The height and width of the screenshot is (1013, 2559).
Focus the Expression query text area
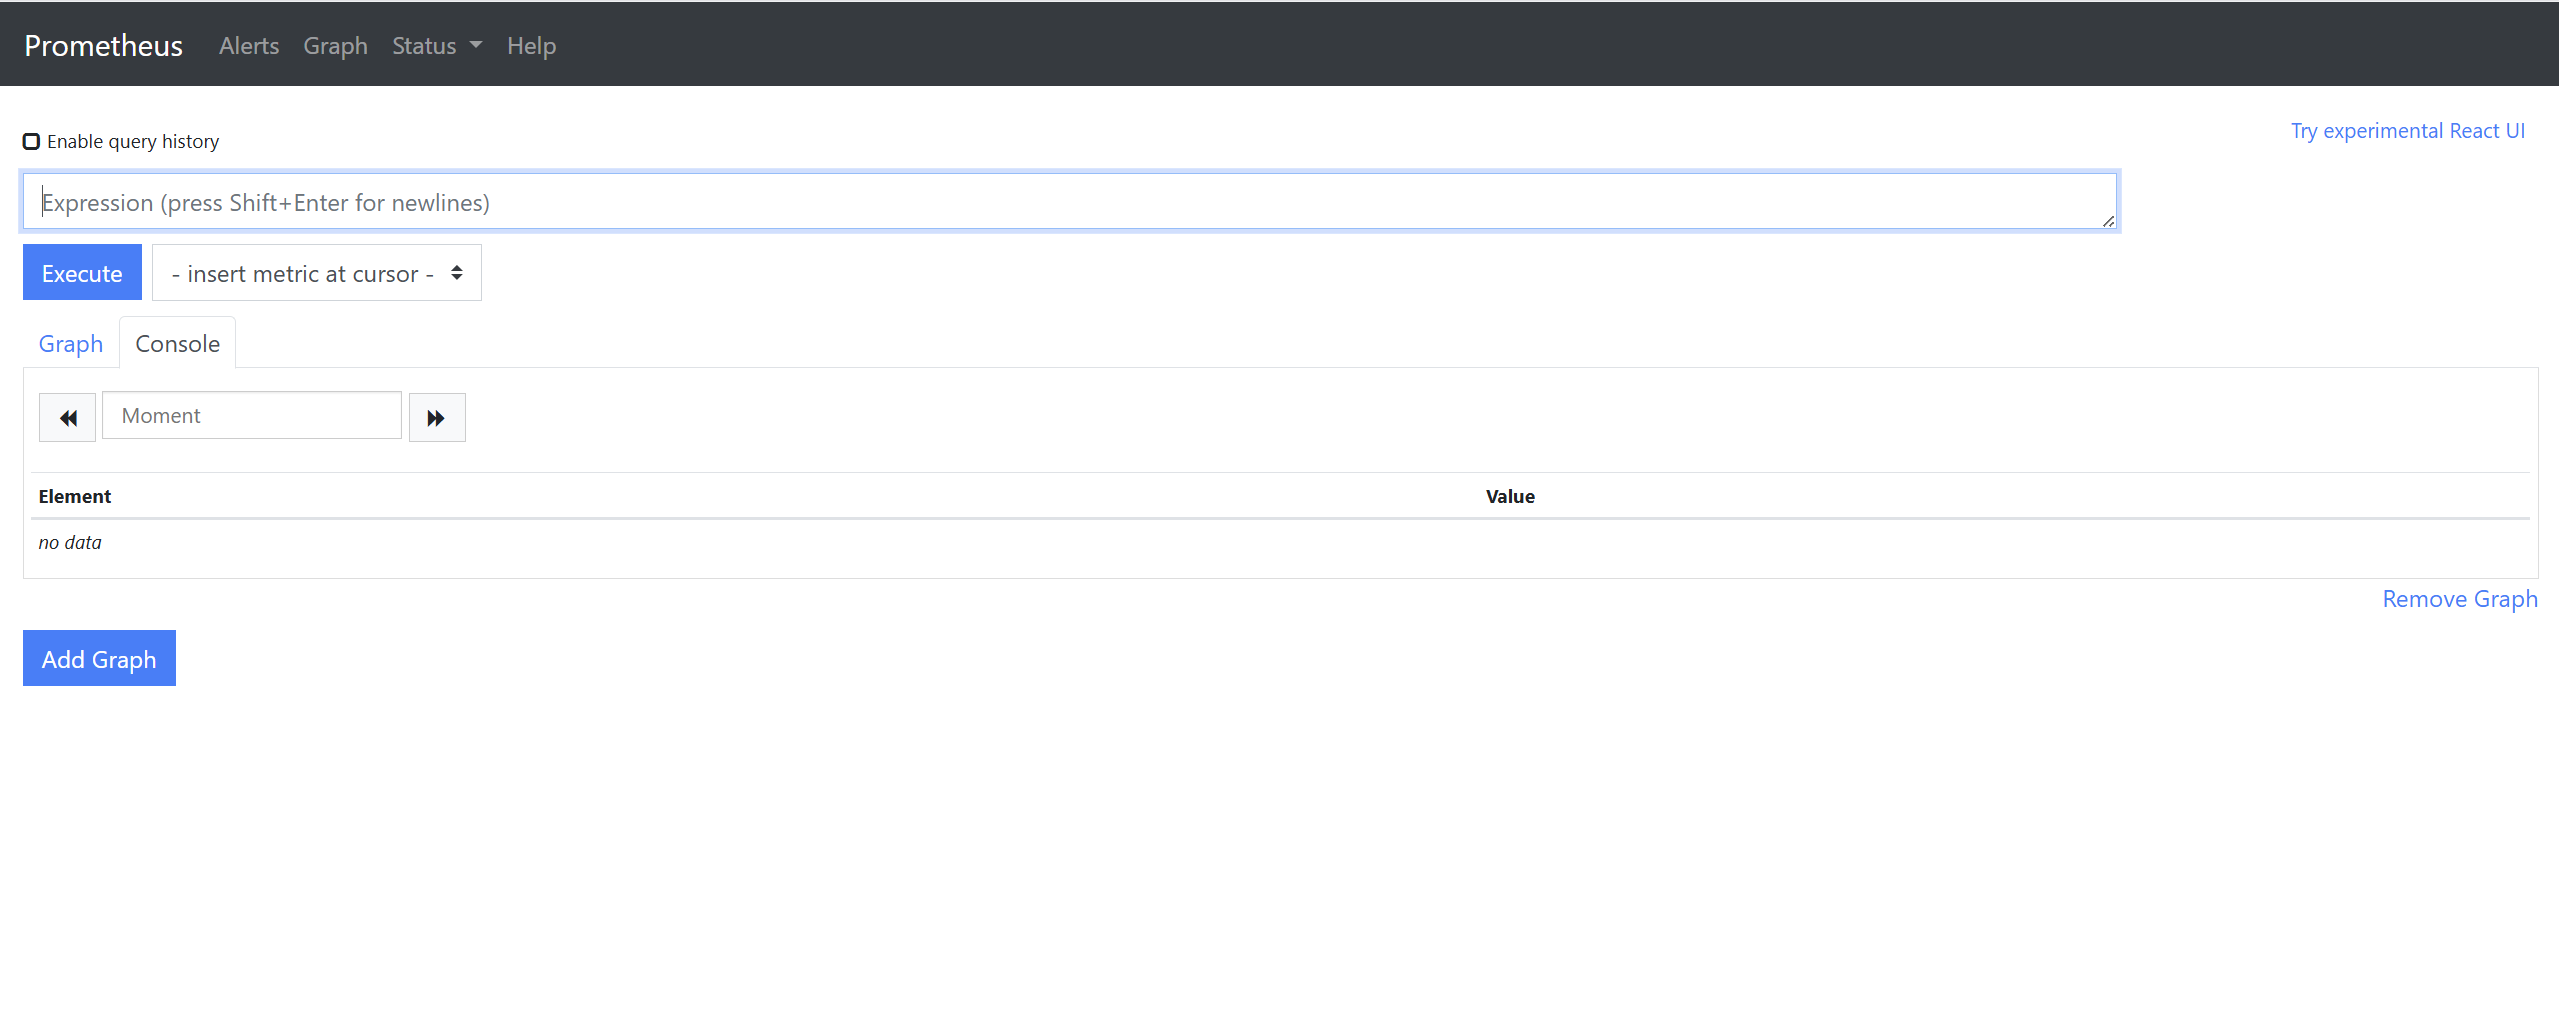pos(1070,202)
